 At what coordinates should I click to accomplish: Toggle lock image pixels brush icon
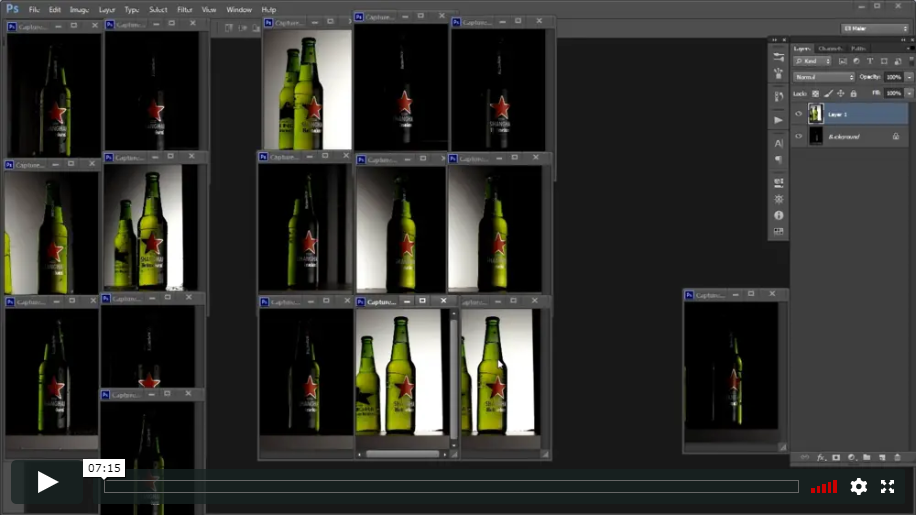click(828, 93)
